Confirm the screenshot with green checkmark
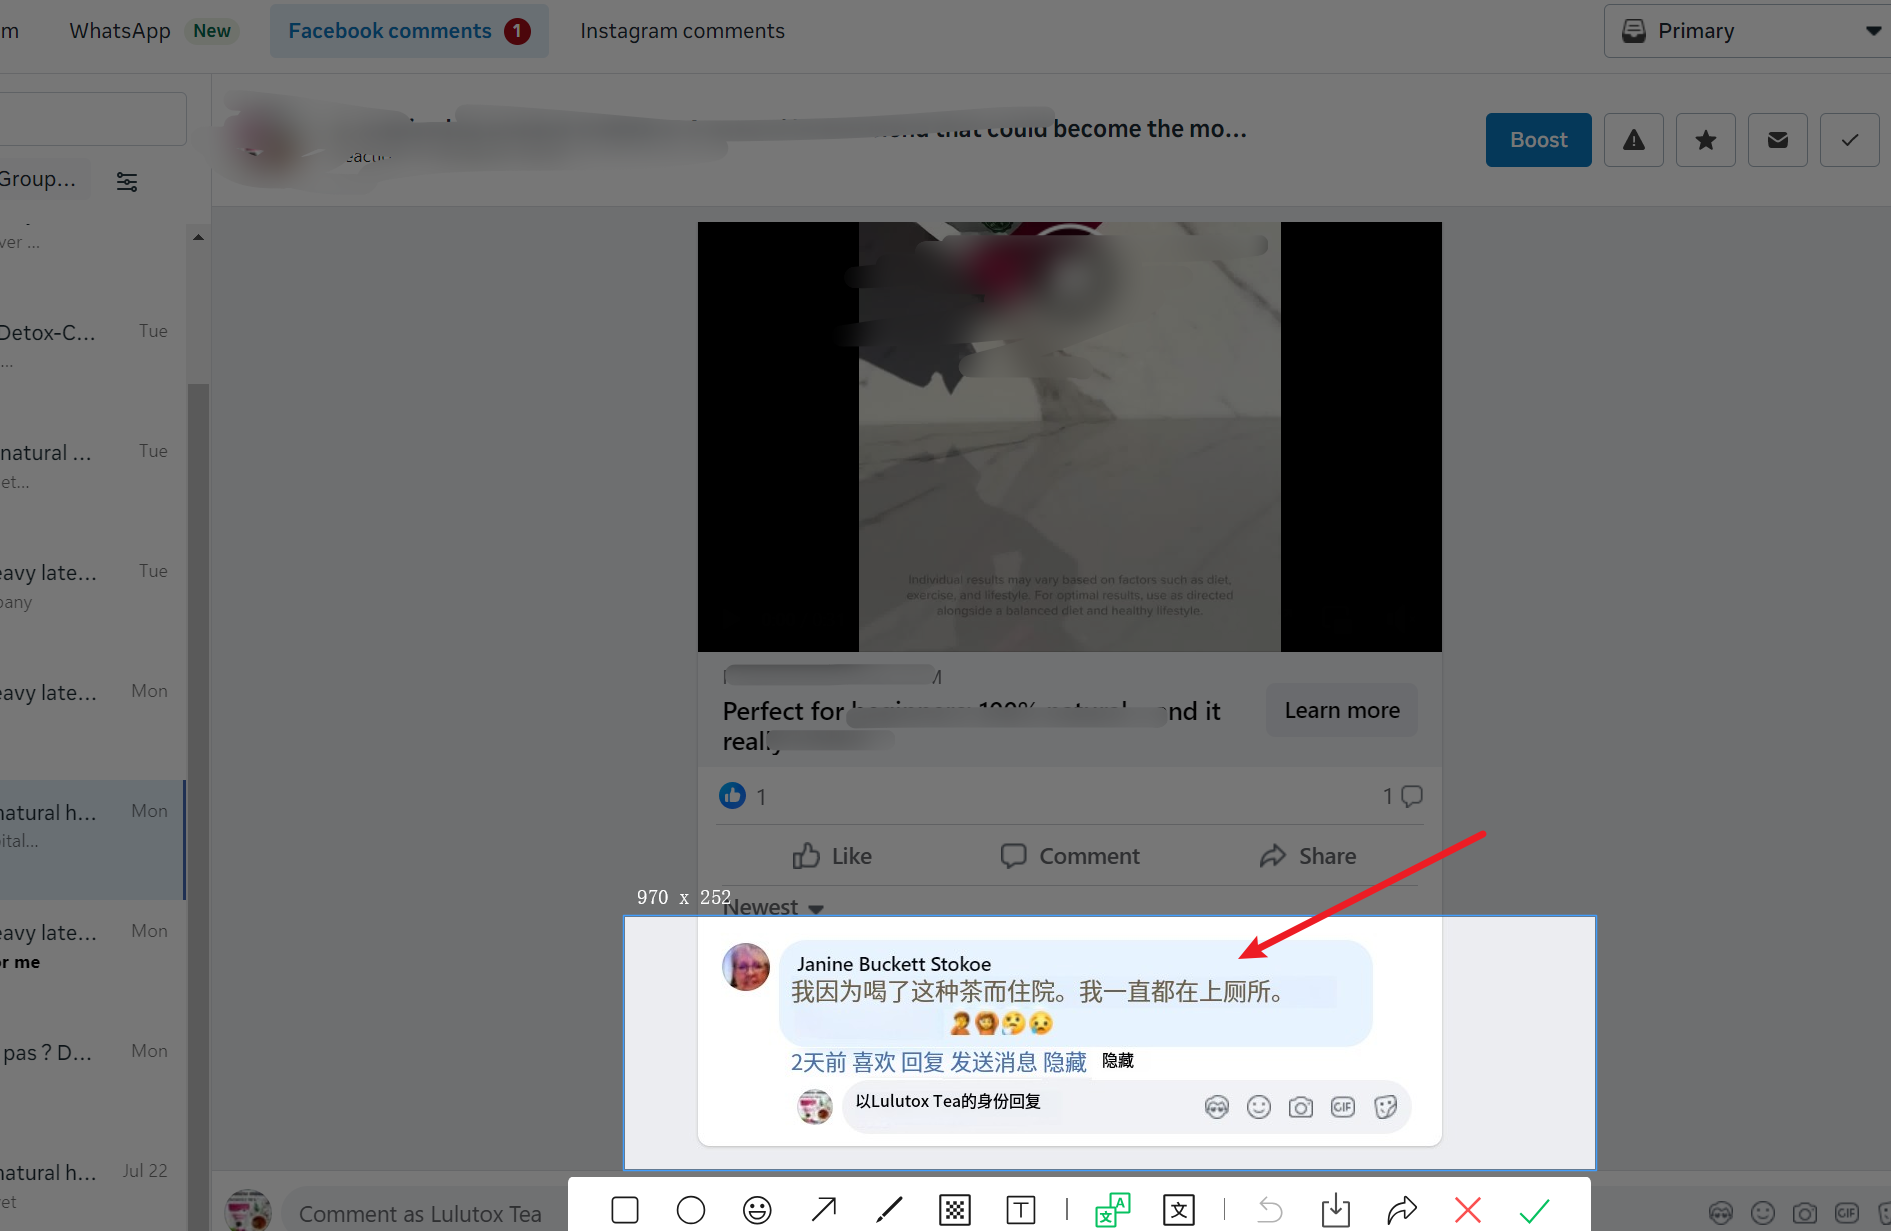Screen dimensions: 1891x1231 [1534, 1210]
